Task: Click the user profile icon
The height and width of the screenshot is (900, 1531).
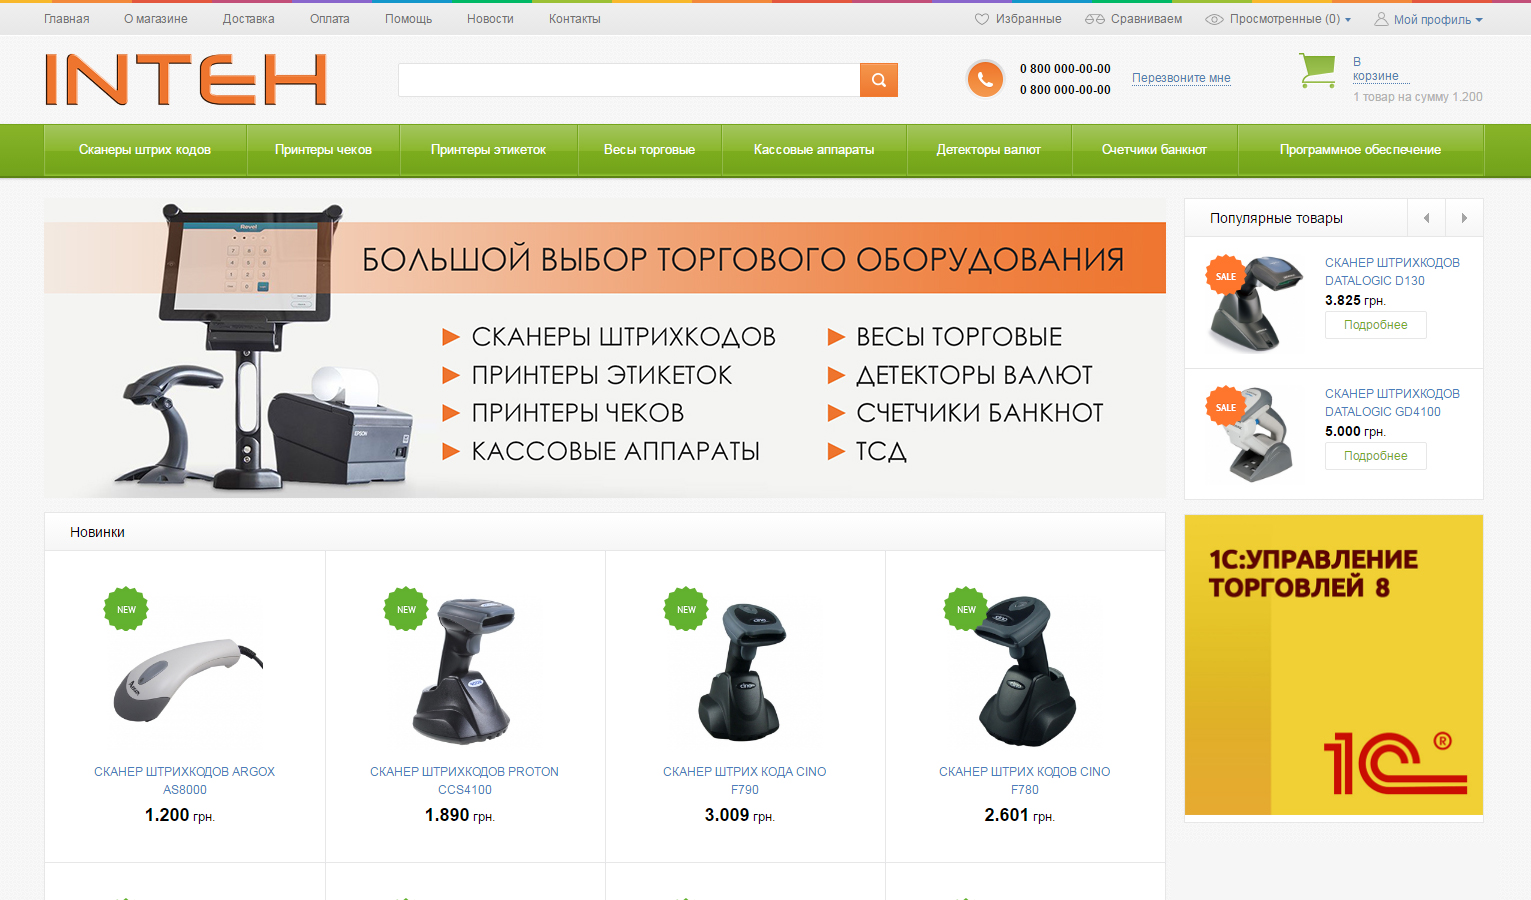Action: 1381,19
